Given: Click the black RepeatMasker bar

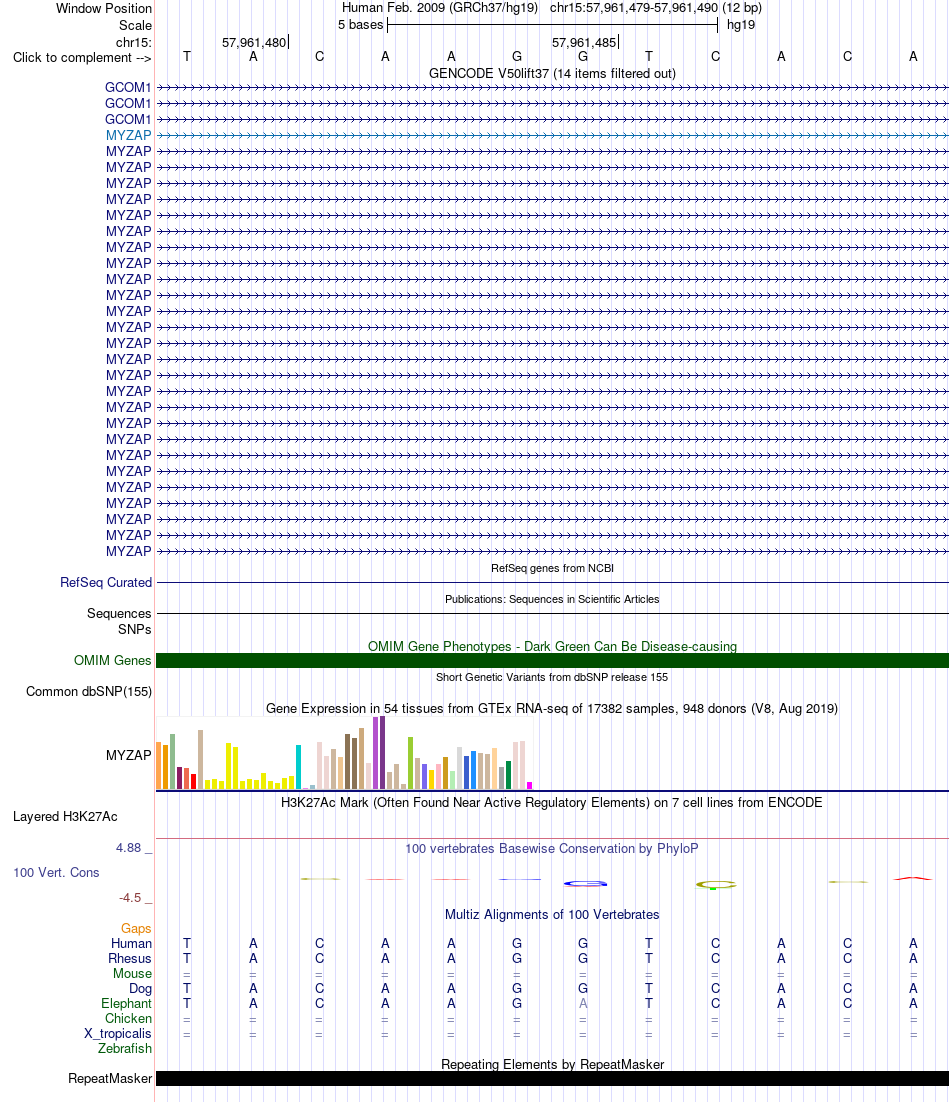Looking at the screenshot, I should [552, 1078].
